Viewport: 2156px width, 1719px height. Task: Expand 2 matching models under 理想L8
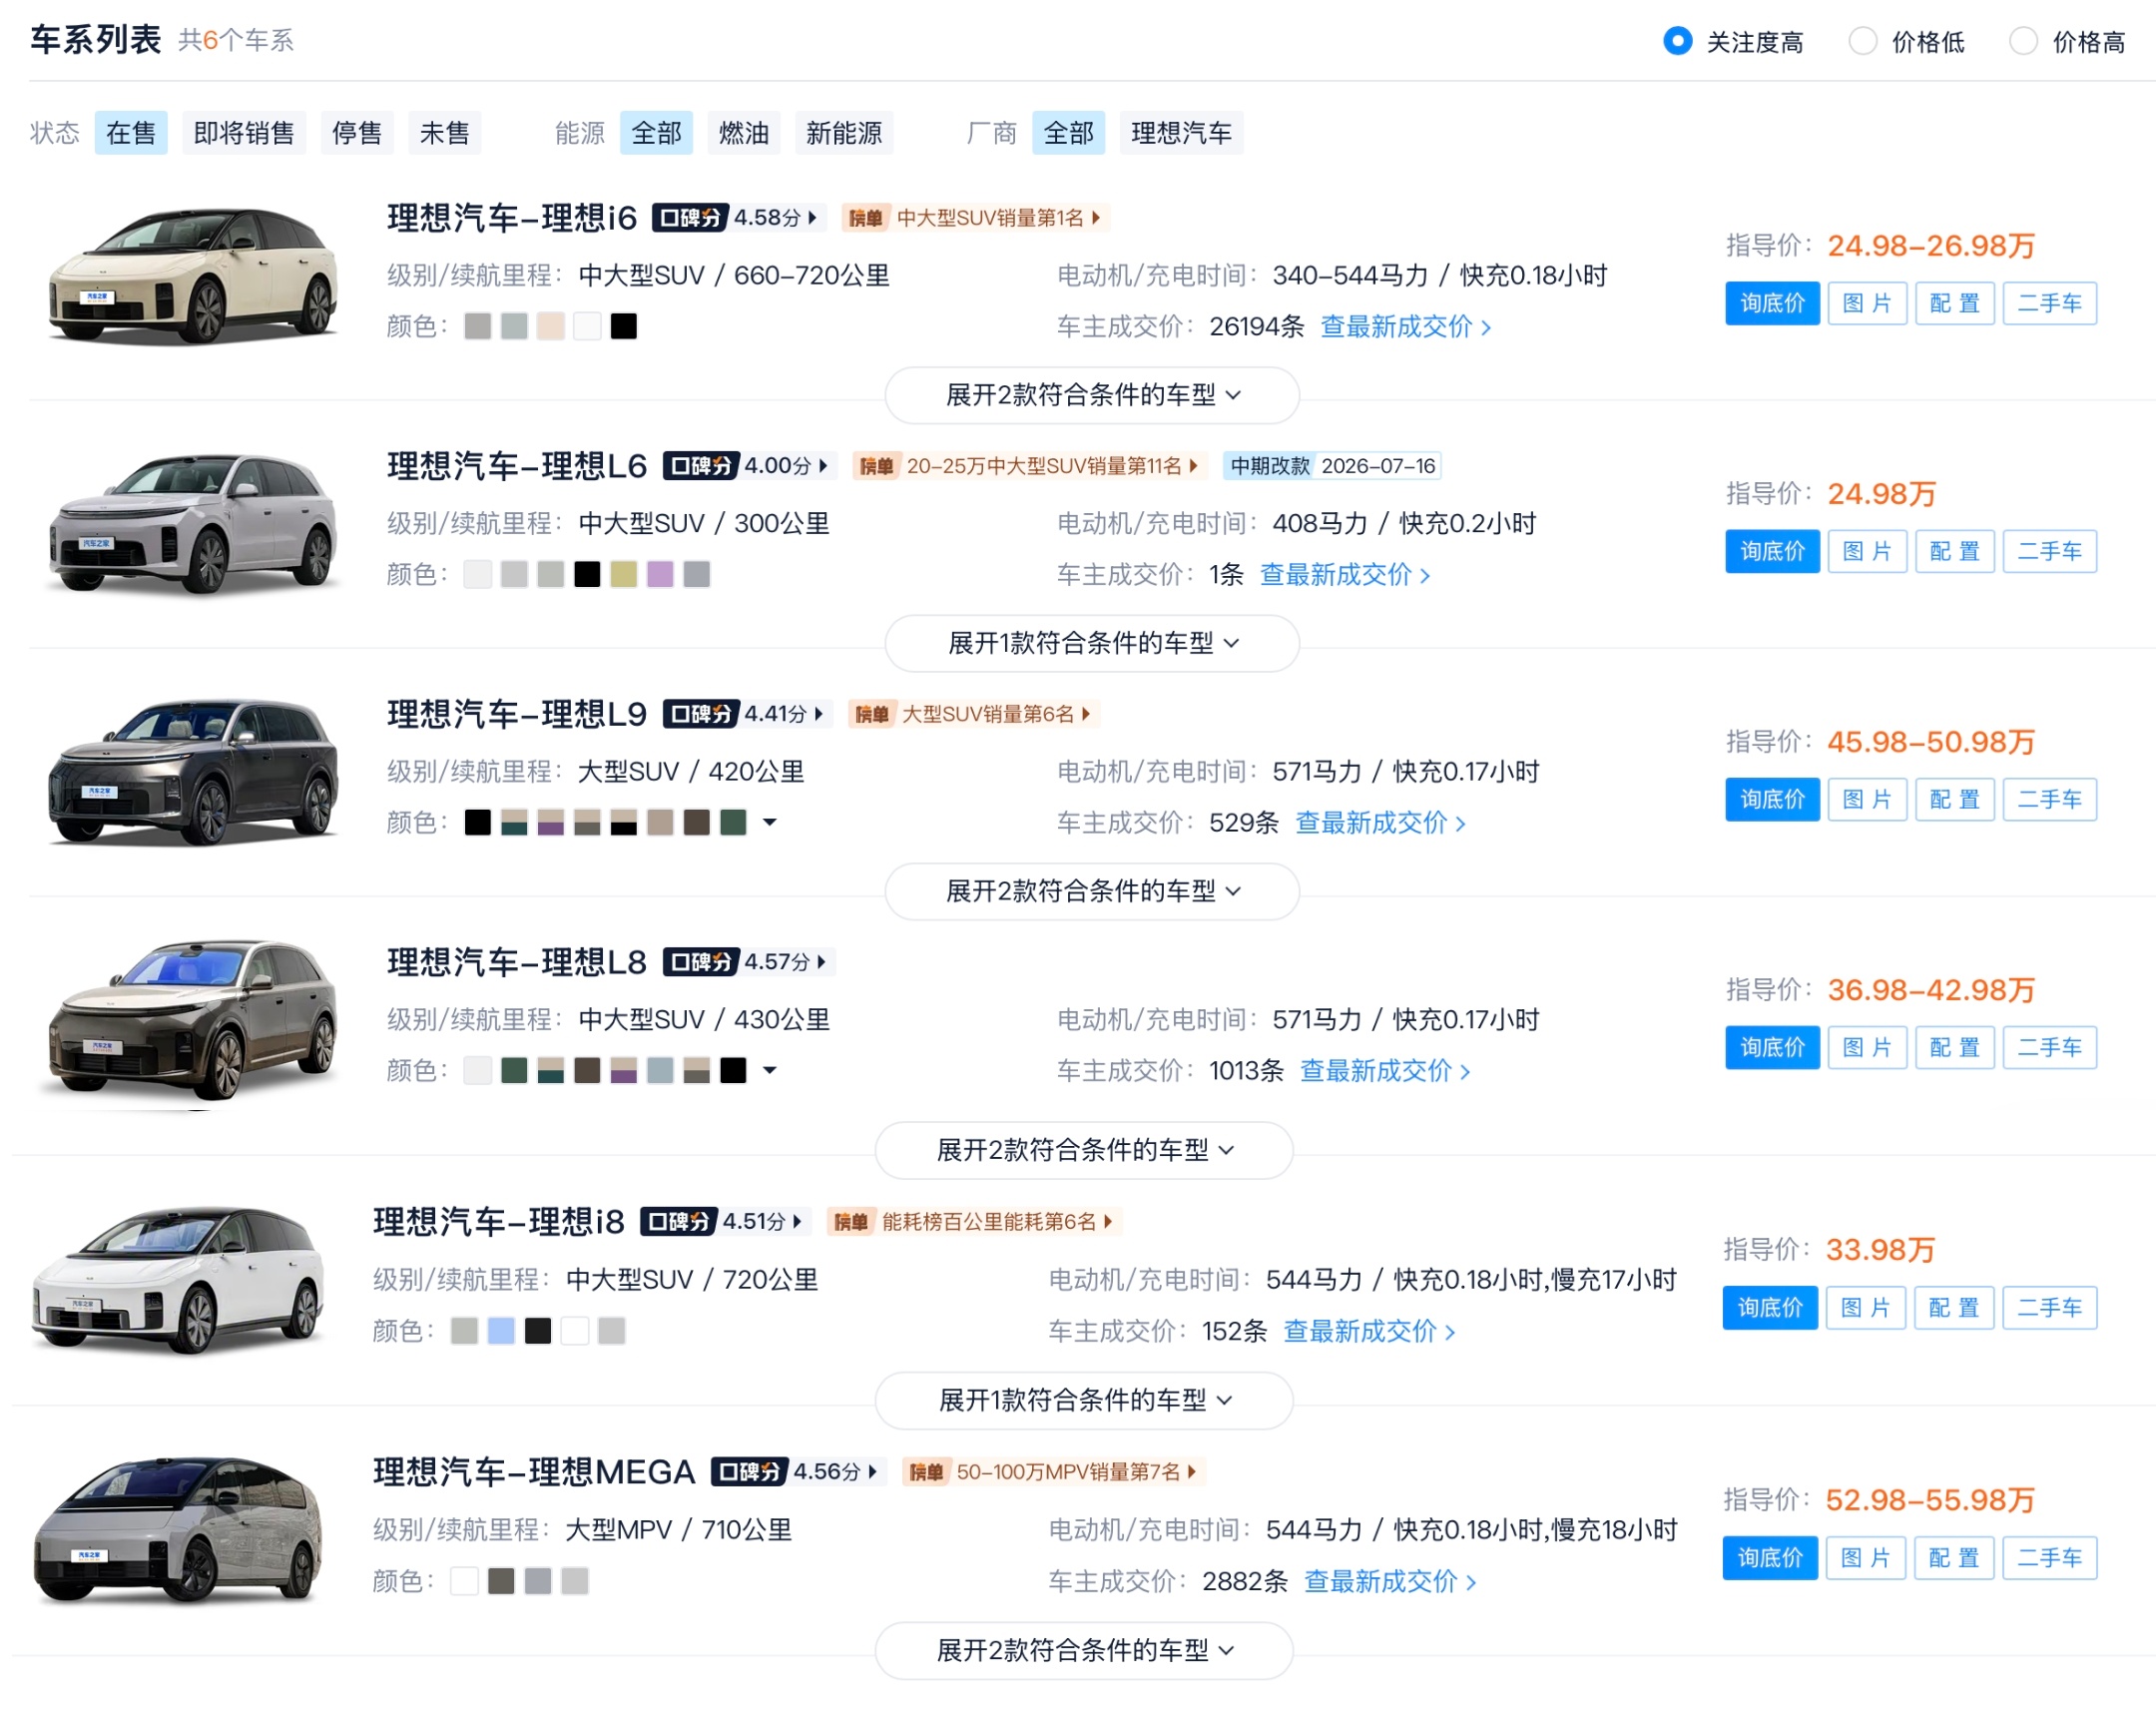(x=1084, y=1150)
